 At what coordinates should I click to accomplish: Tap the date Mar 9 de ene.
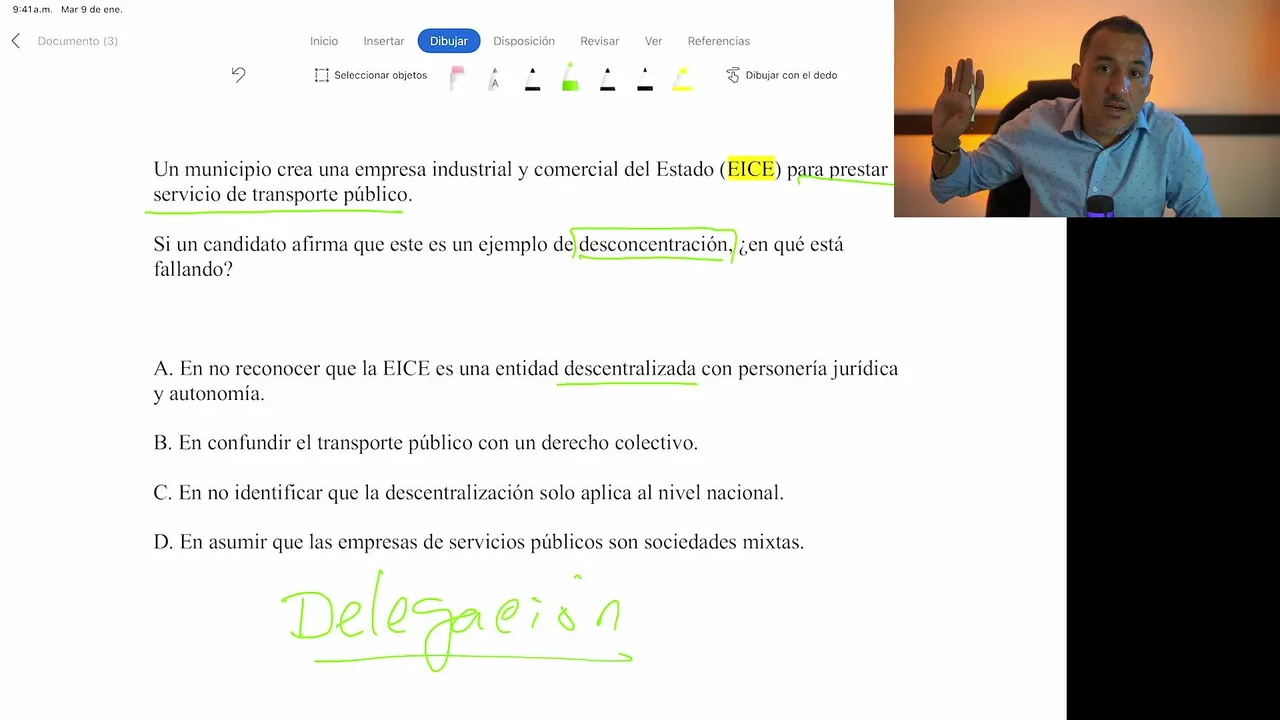(x=92, y=9)
